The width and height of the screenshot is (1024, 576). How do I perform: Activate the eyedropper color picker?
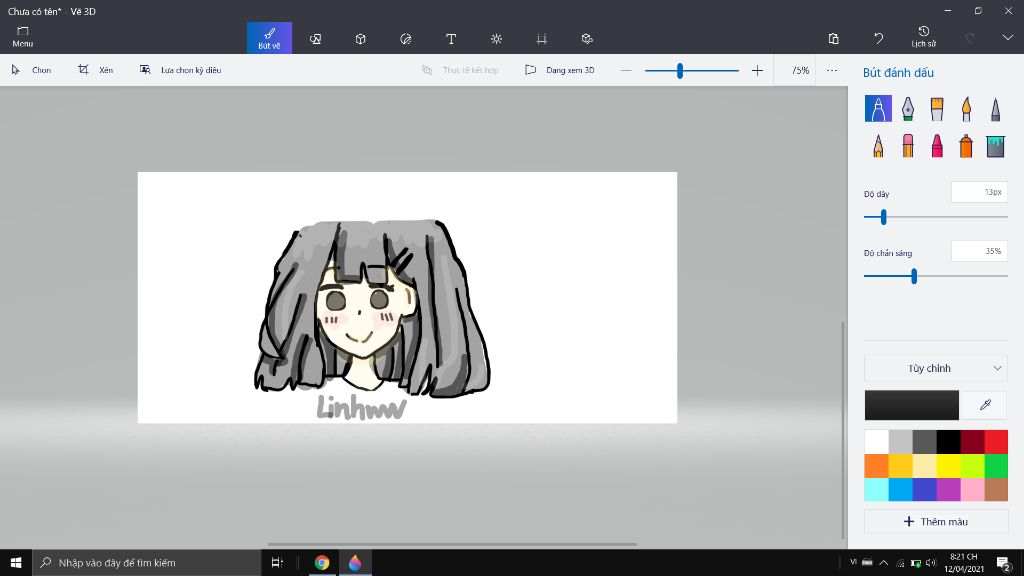[x=985, y=405]
